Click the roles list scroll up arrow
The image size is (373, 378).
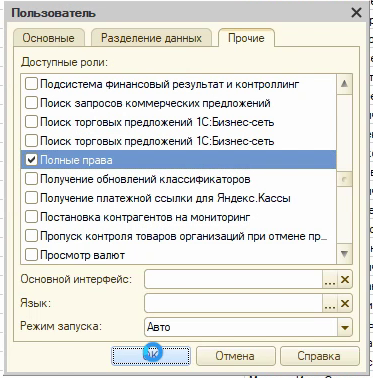tap(344, 84)
